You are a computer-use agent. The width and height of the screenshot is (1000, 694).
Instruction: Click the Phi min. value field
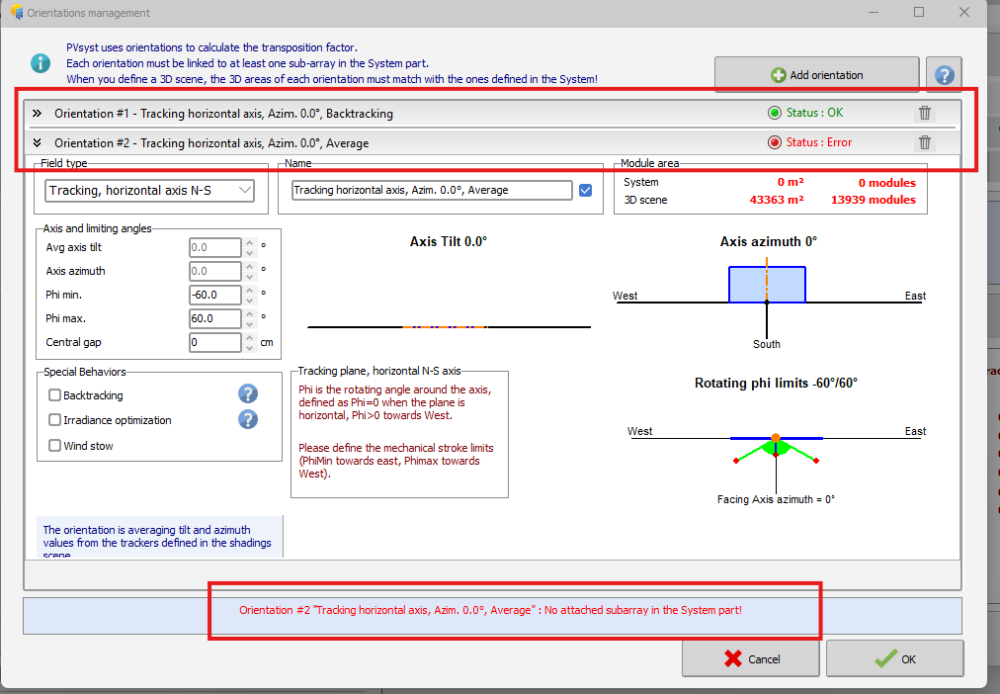coord(214,295)
